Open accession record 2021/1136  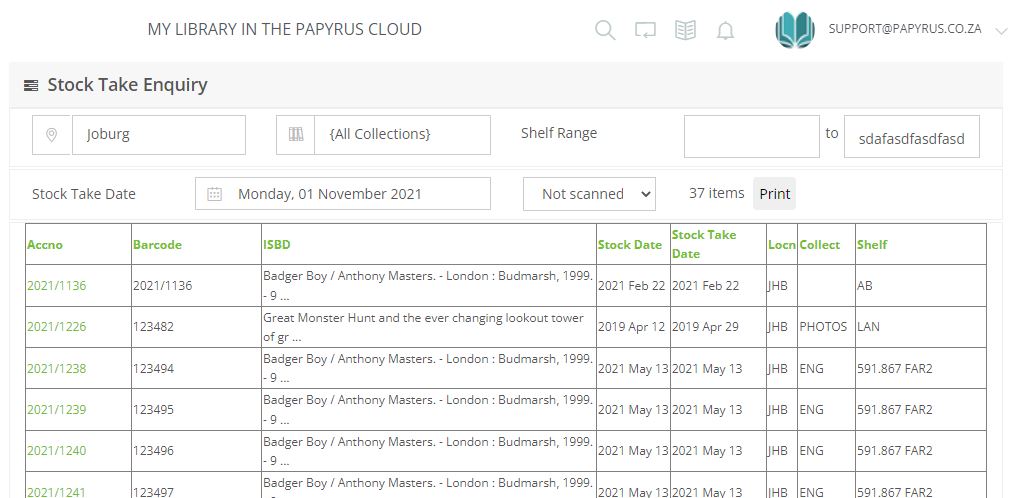click(x=57, y=285)
